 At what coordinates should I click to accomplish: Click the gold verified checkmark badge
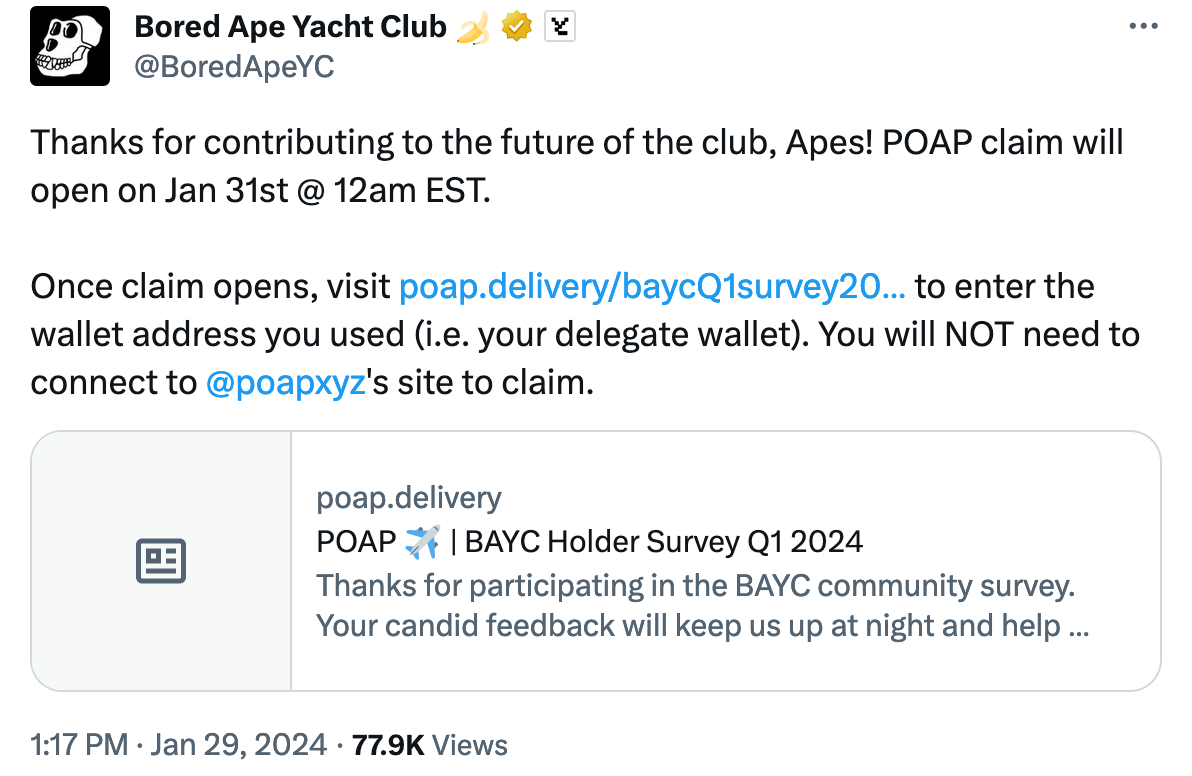pyautogui.click(x=517, y=27)
